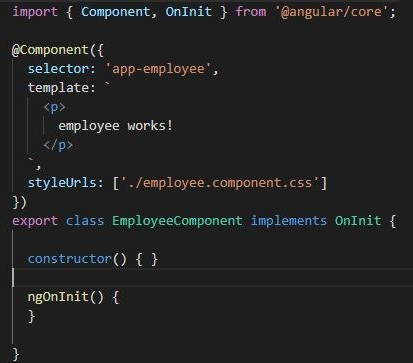Click the 'constructor' keyword
Viewport: 413px width, 363px height.
click(x=69, y=259)
